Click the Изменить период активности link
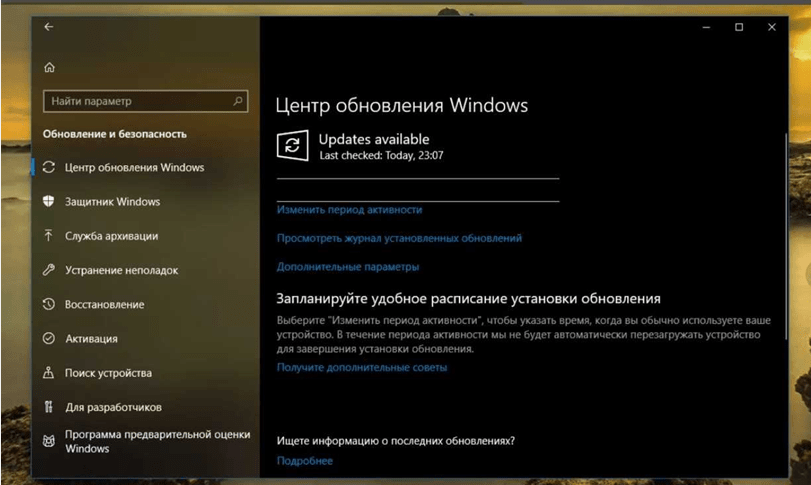This screenshot has width=811, height=485. [349, 210]
